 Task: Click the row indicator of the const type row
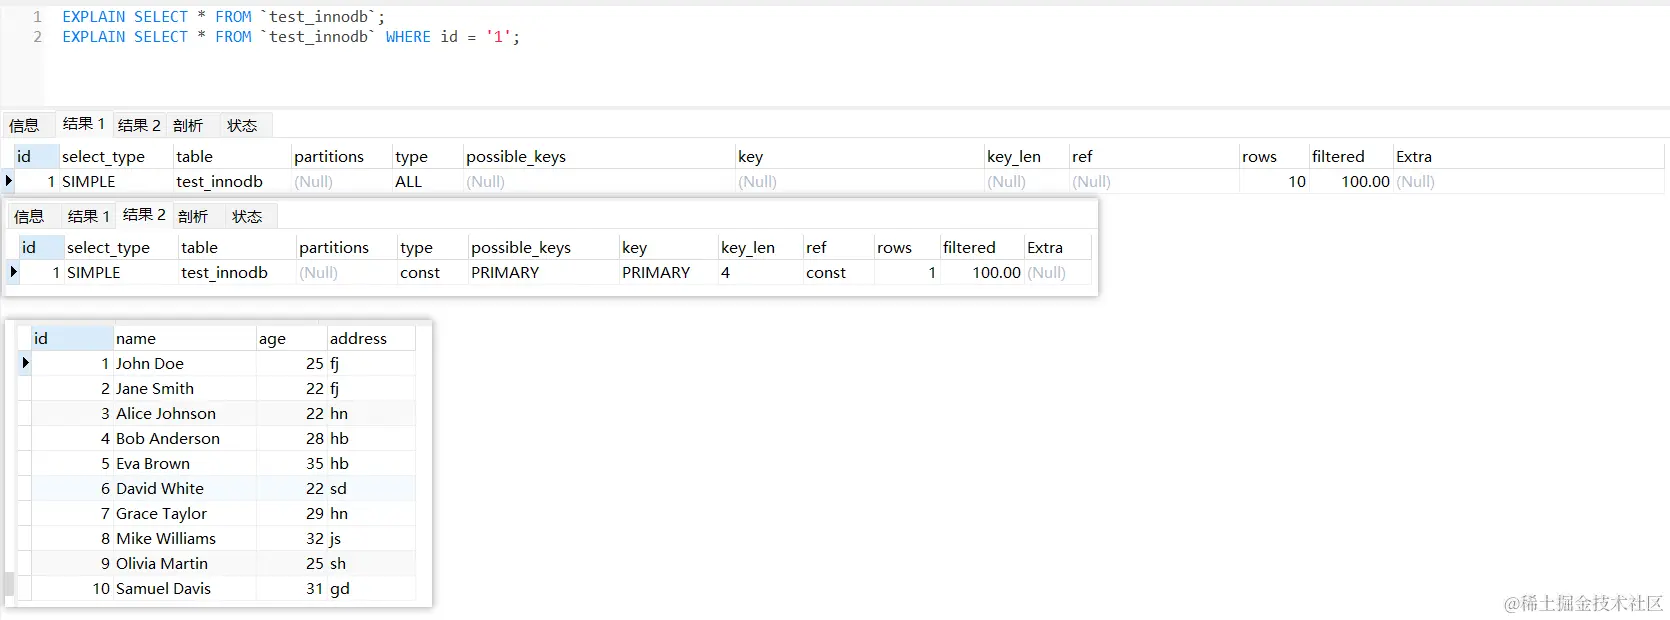(14, 272)
